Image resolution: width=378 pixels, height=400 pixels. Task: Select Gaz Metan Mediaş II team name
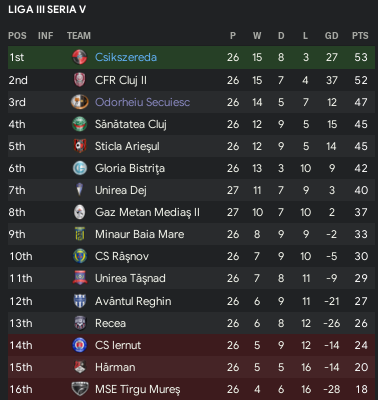click(147, 212)
